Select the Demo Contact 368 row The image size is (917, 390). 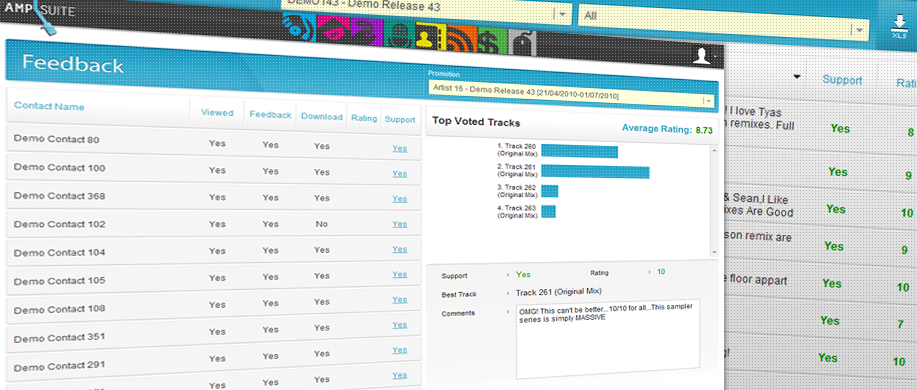point(213,196)
